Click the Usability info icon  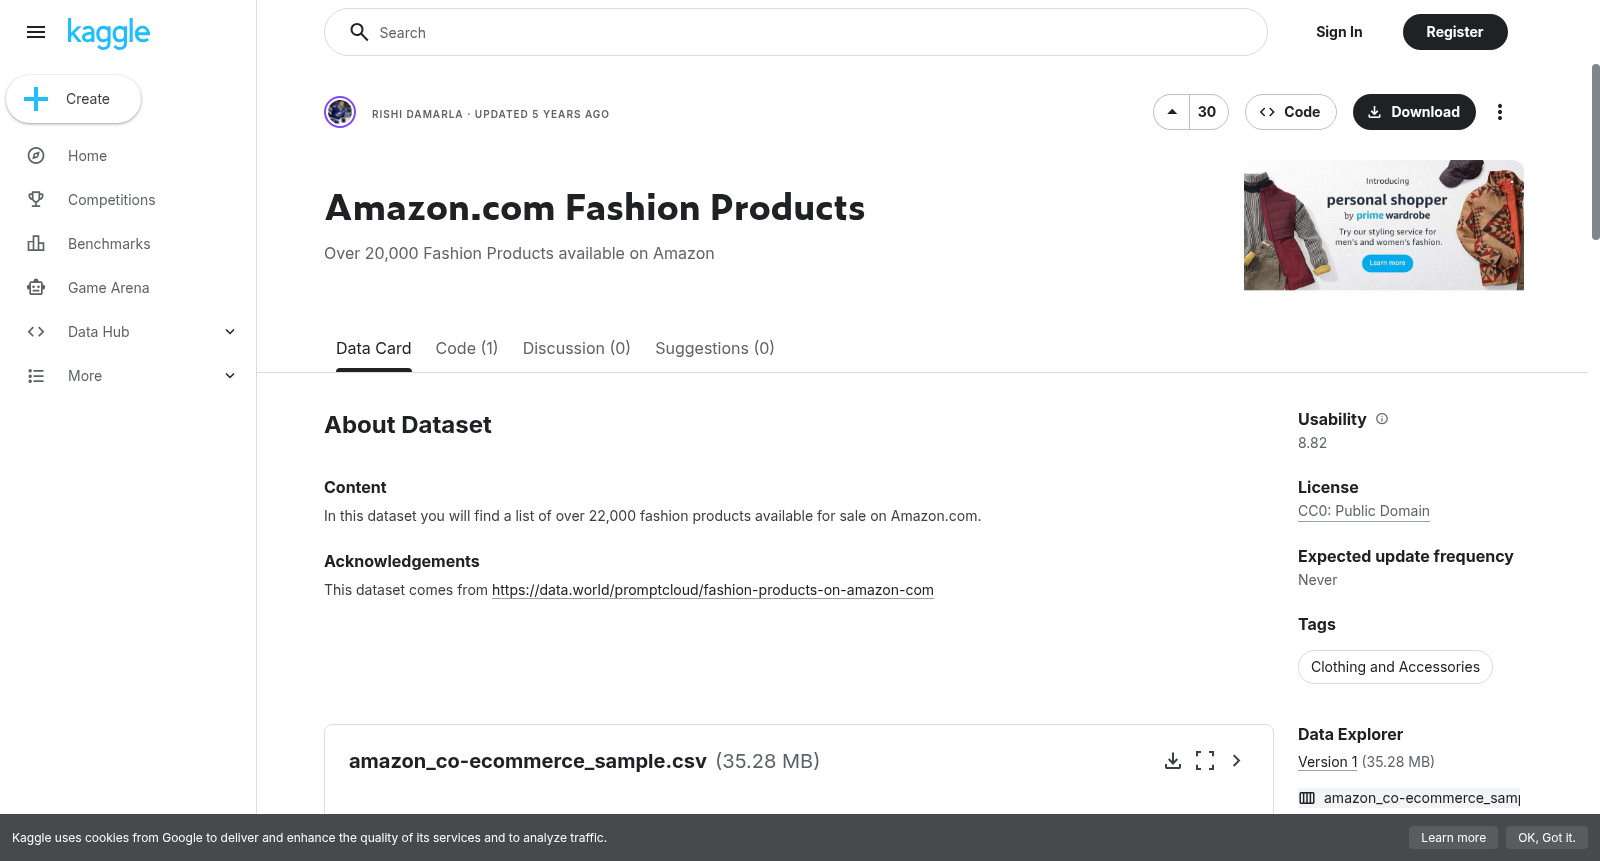(1382, 419)
